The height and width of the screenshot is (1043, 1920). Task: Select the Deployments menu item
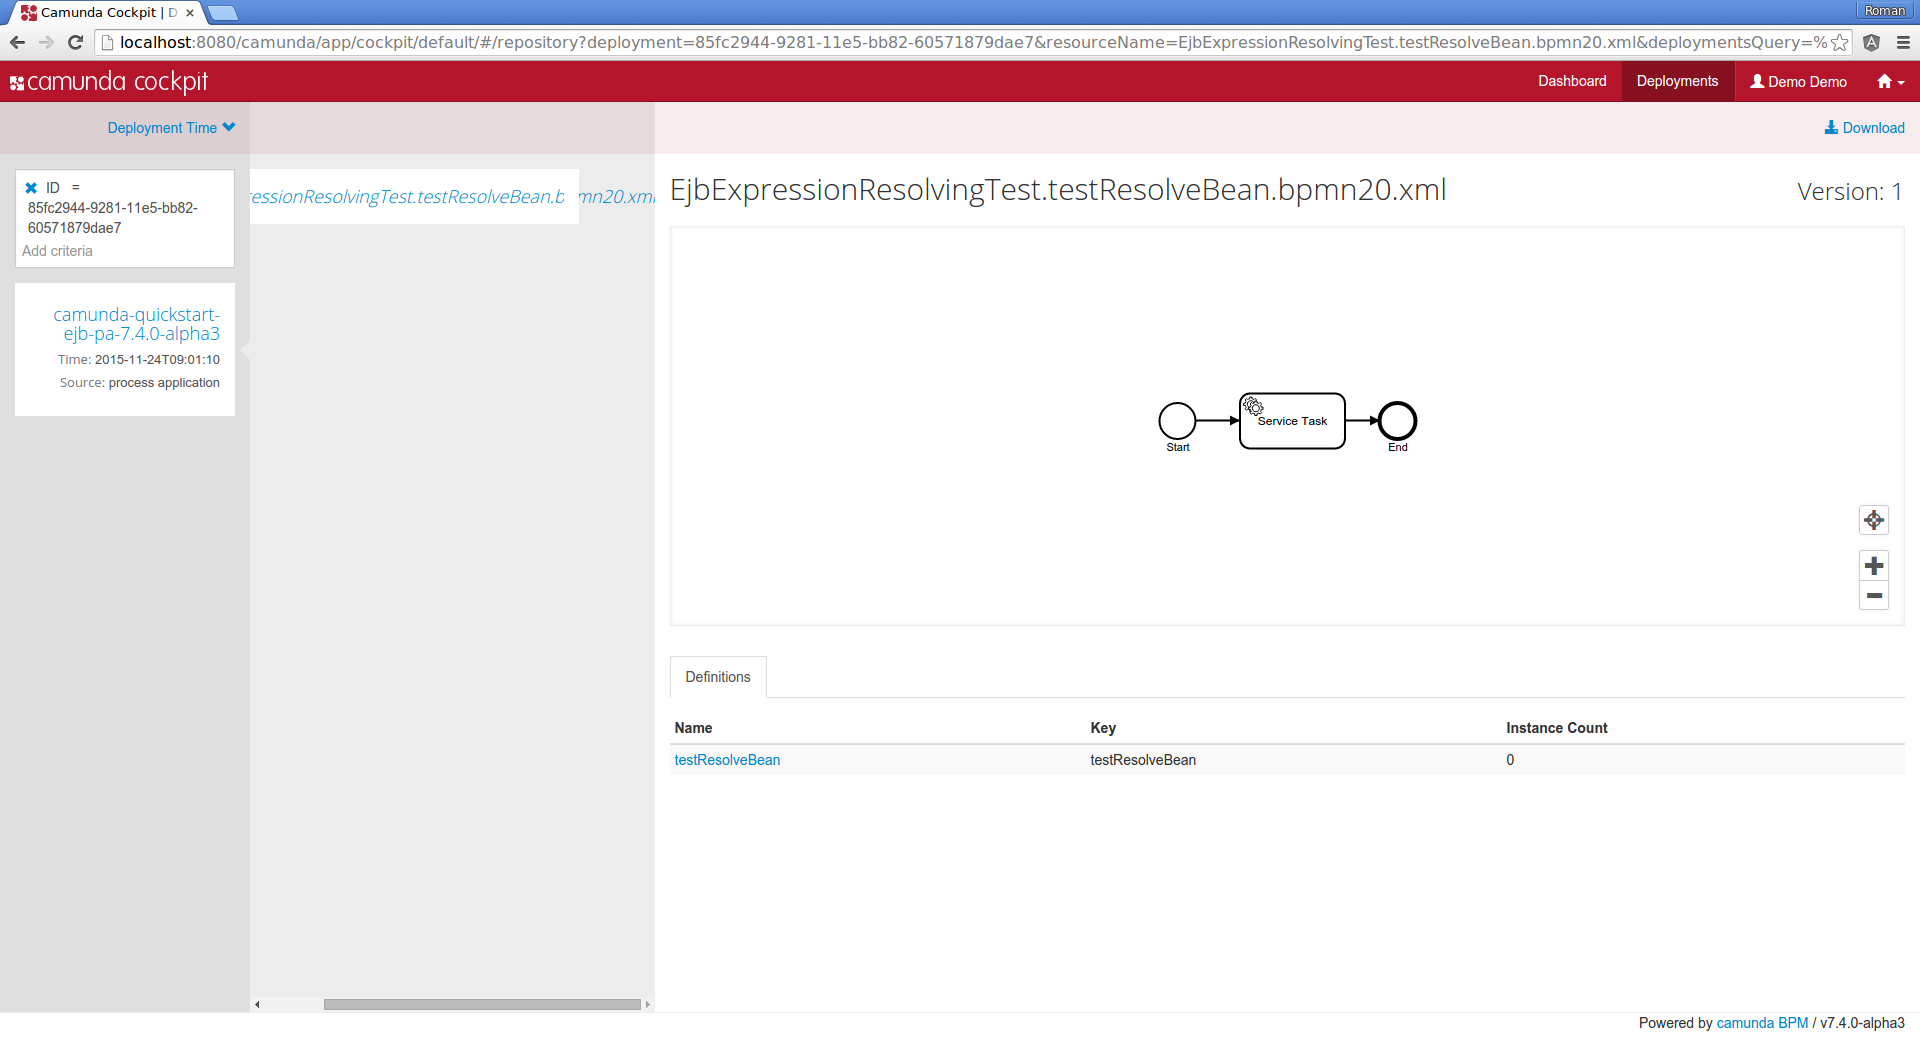pos(1677,81)
